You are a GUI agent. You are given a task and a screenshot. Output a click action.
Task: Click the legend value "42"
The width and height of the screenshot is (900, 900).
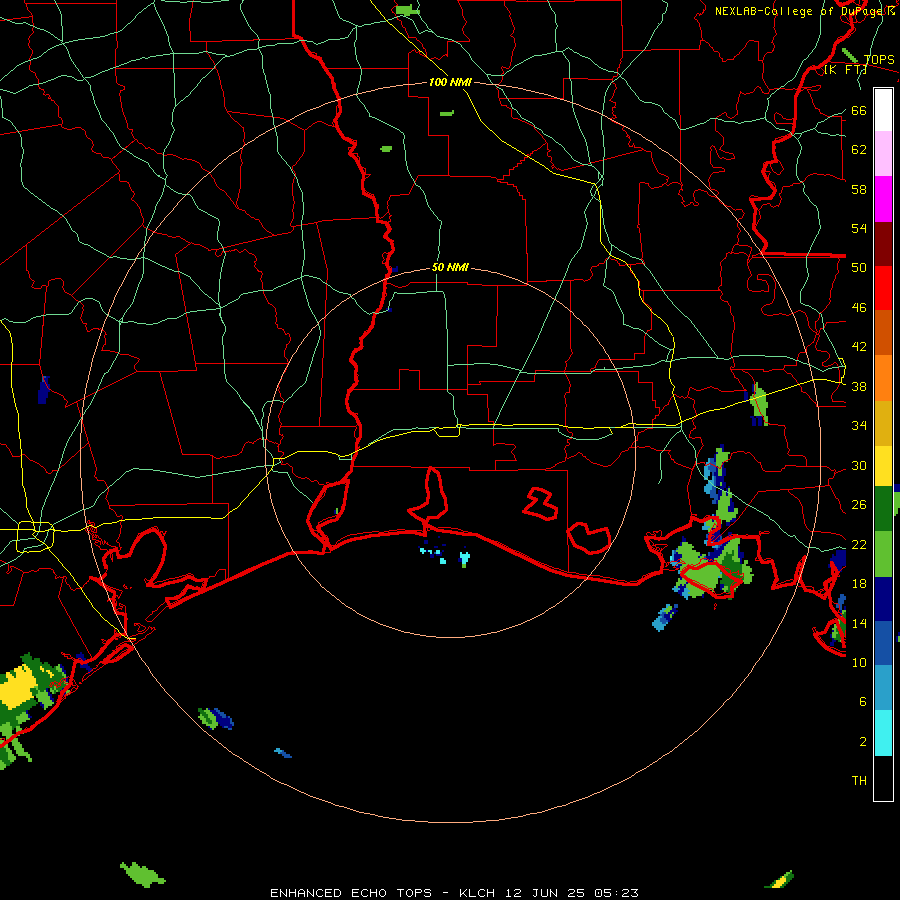tap(859, 347)
